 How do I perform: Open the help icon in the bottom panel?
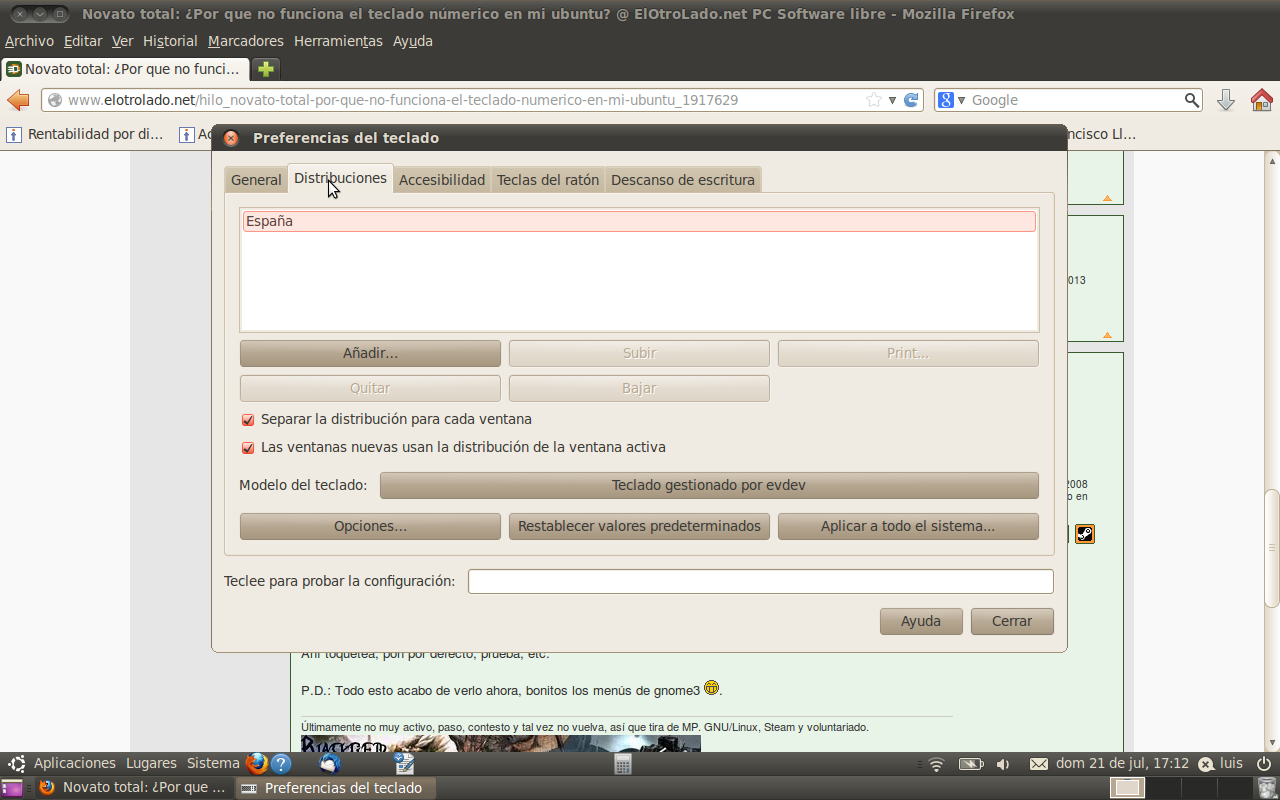(x=281, y=764)
